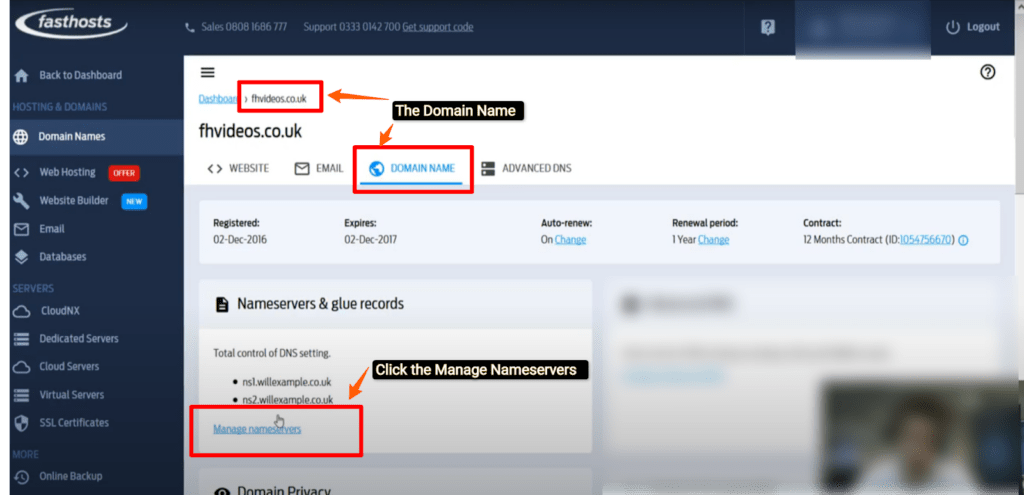Click the Dedicated Servers list icon
This screenshot has width=1024, height=495.
pyautogui.click(x=22, y=339)
